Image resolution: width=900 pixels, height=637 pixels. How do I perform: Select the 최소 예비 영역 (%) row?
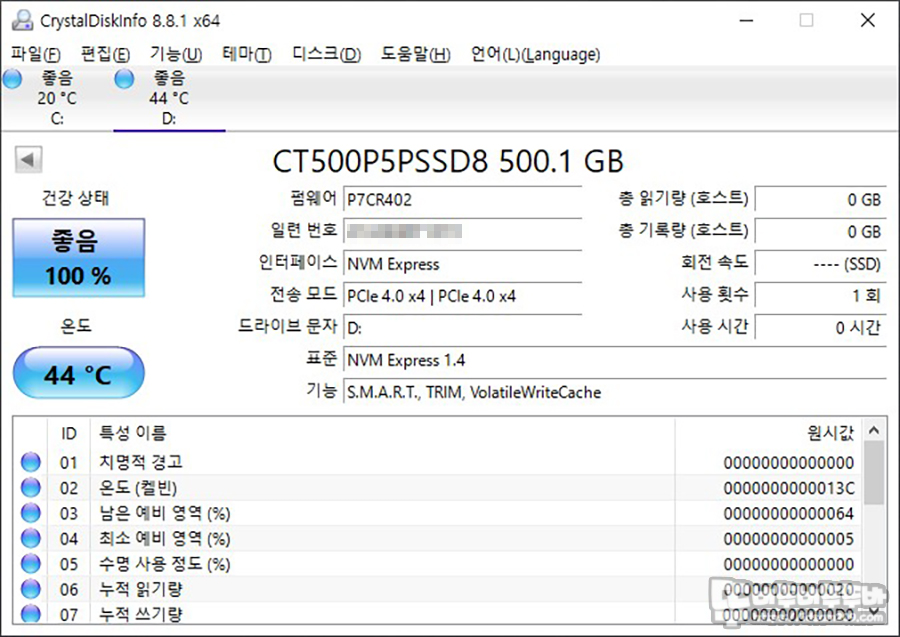pos(437,538)
